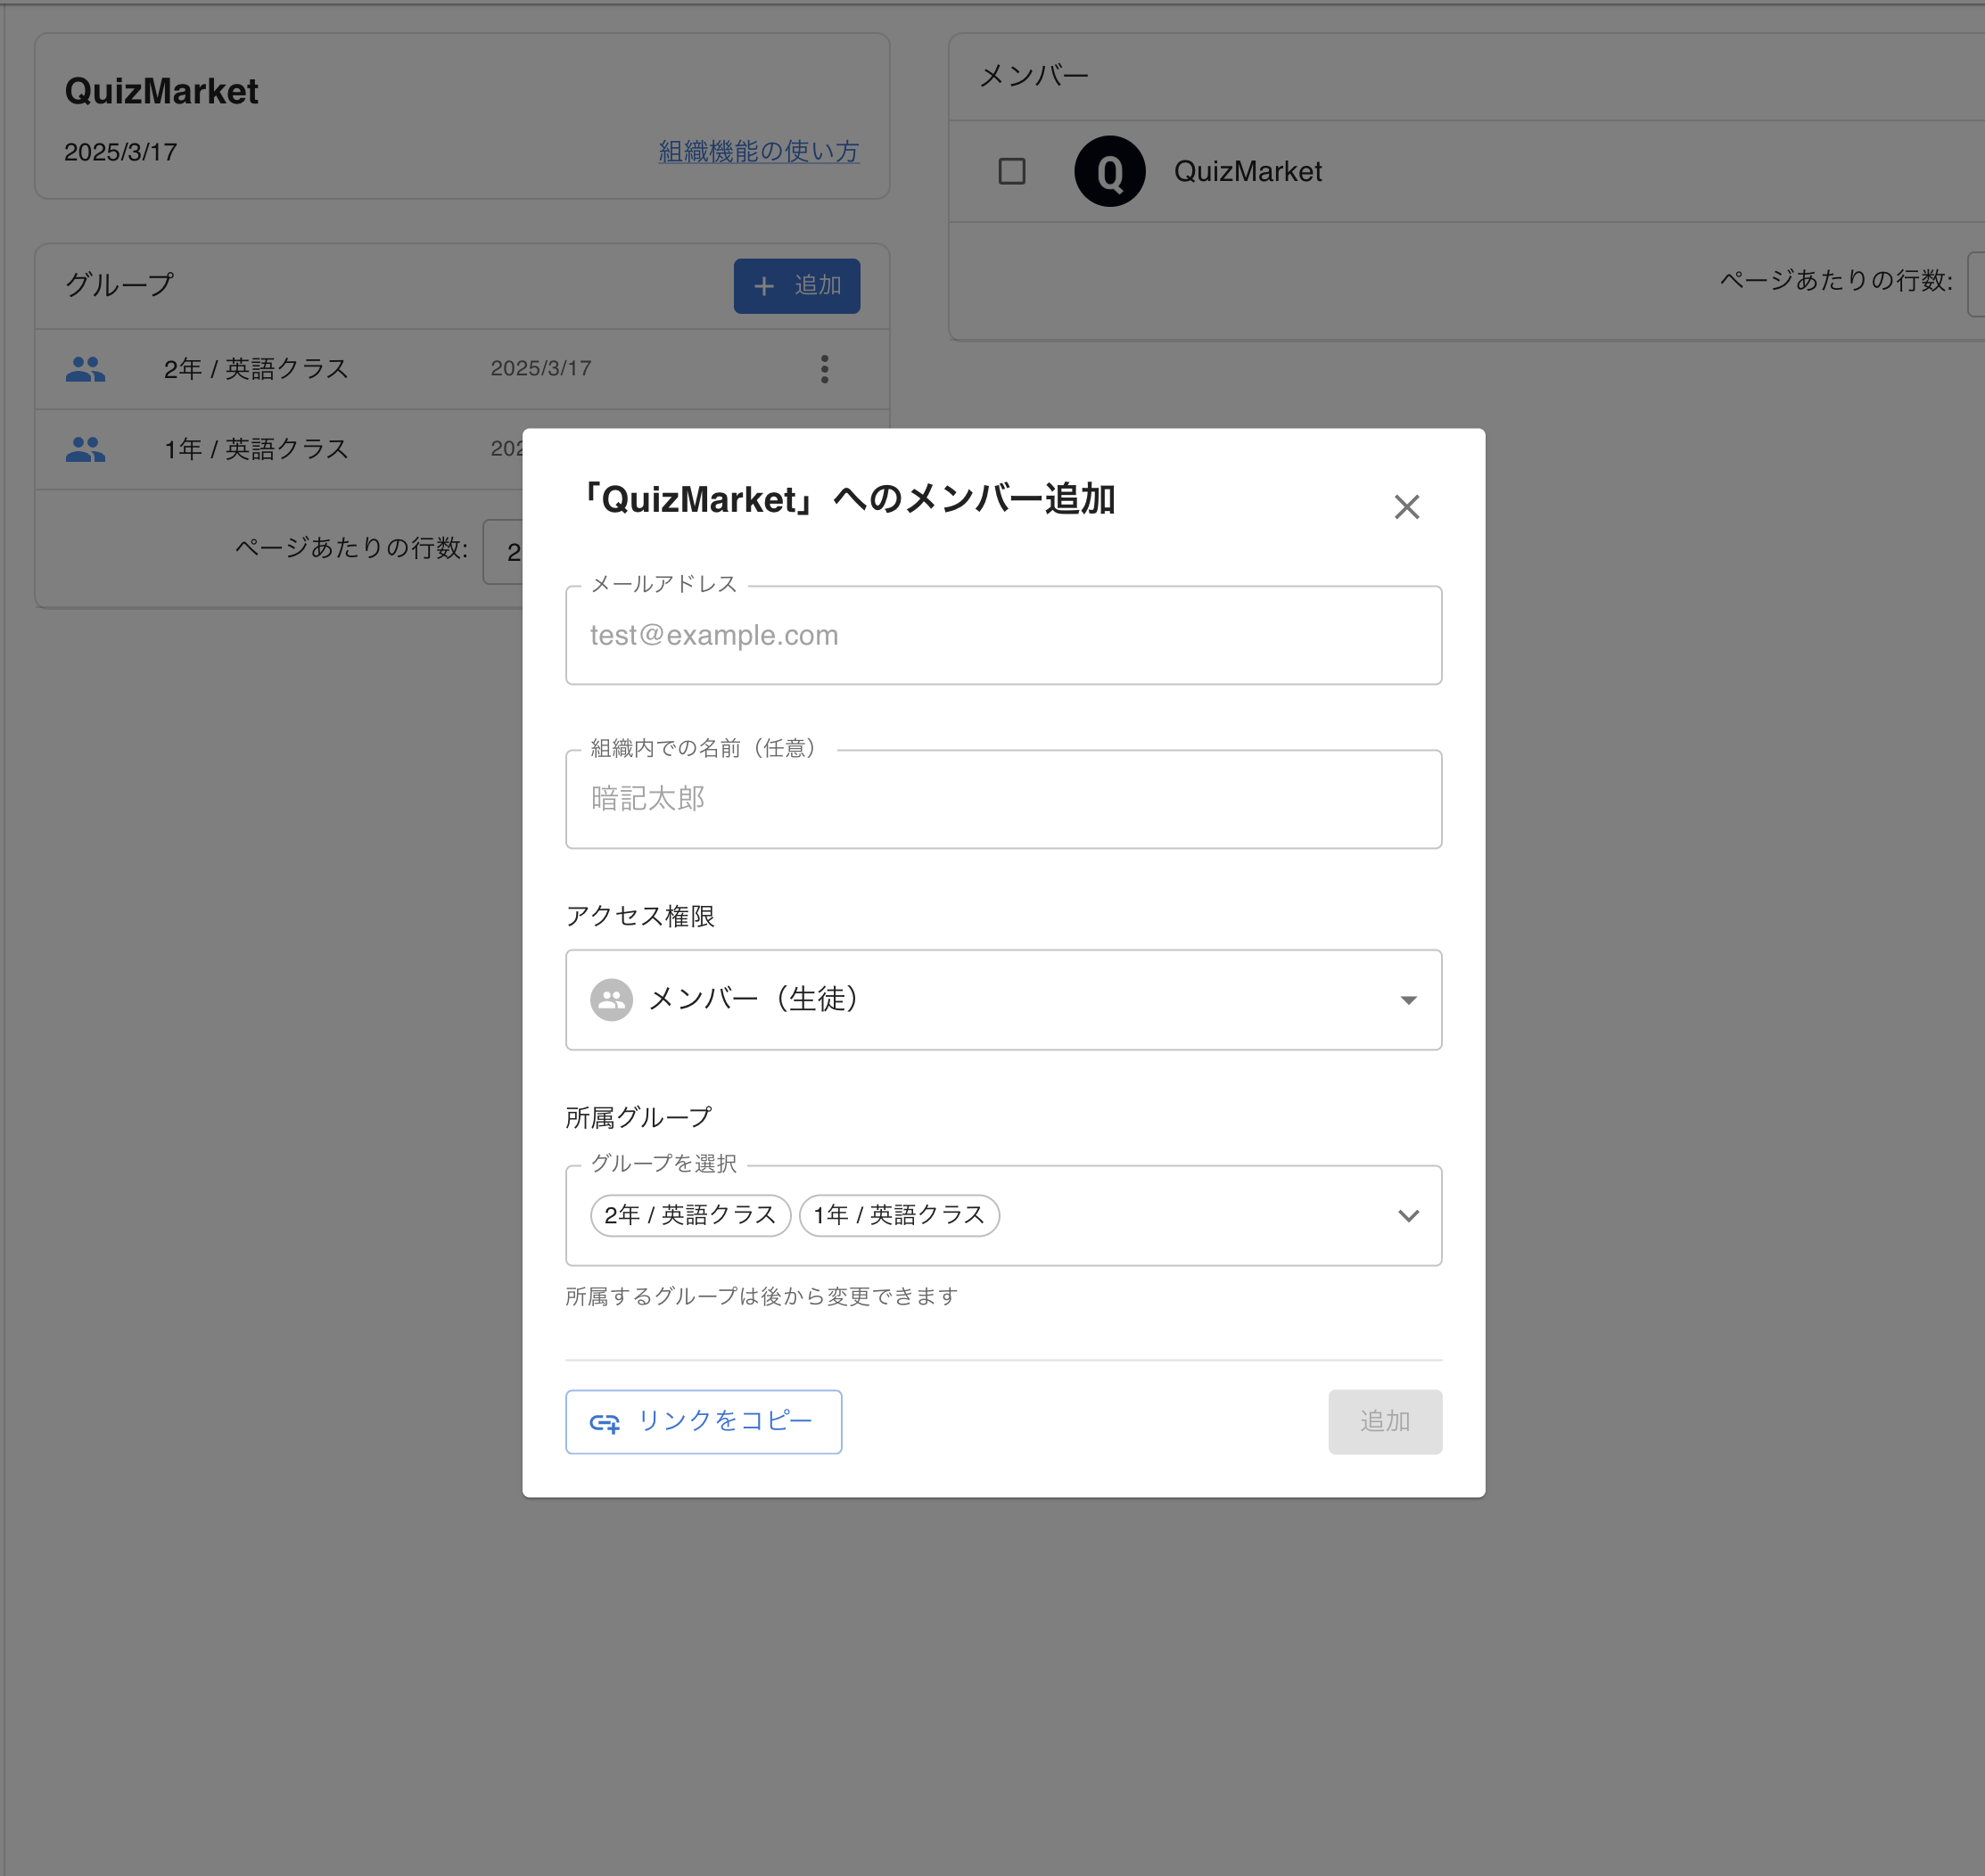Click the dropdown arrow of アクセス権限 field
The width and height of the screenshot is (1985, 1876).
click(x=1408, y=1000)
